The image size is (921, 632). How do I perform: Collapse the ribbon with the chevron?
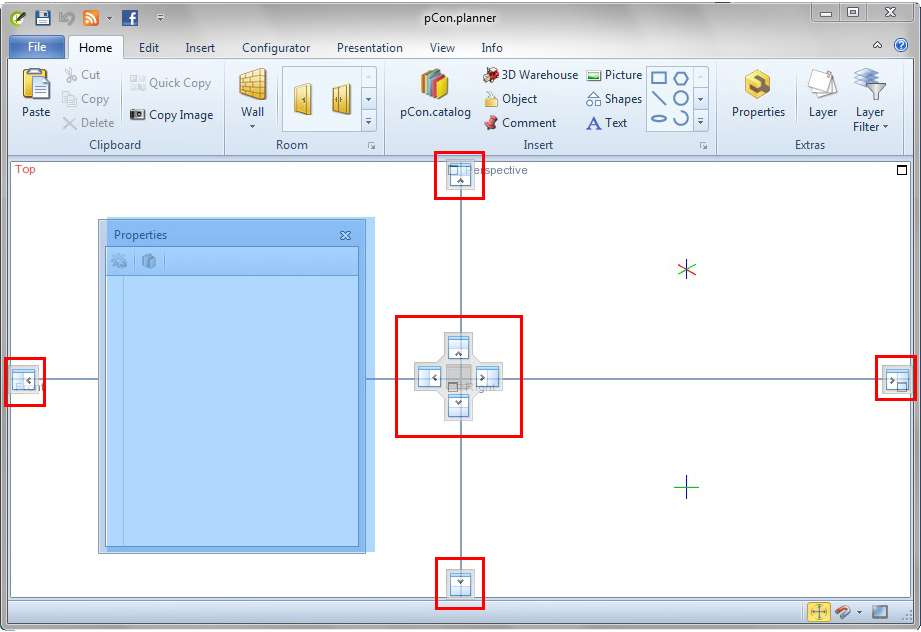tap(877, 45)
